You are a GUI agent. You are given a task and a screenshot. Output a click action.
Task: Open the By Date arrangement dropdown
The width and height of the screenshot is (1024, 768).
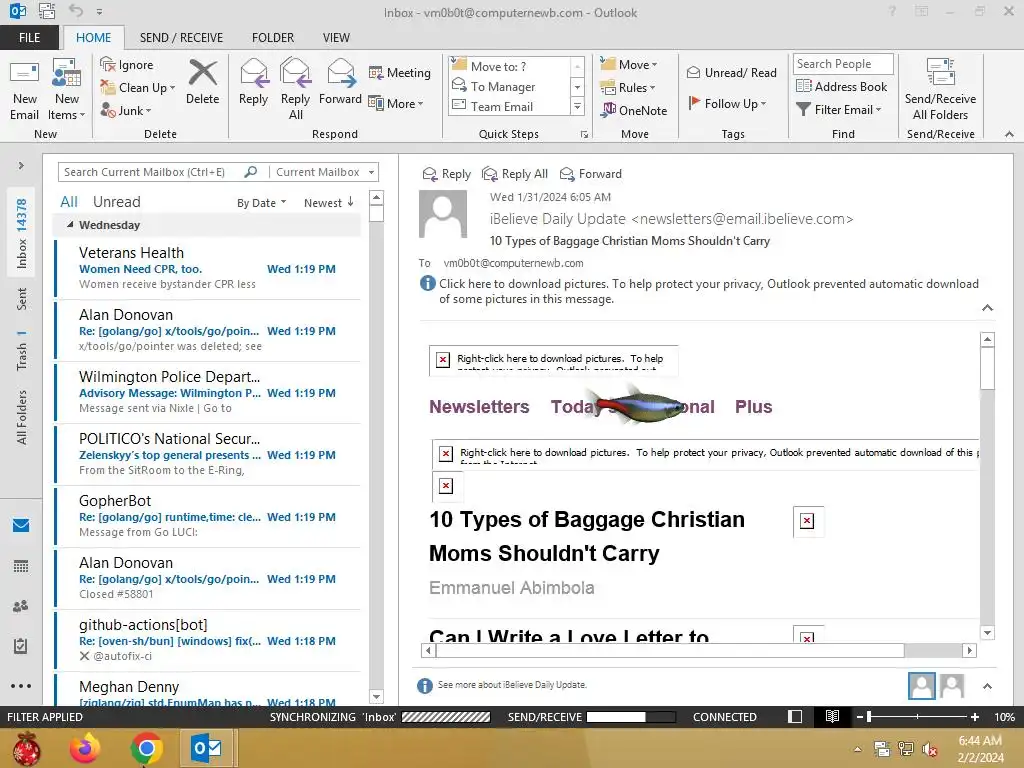tap(261, 202)
